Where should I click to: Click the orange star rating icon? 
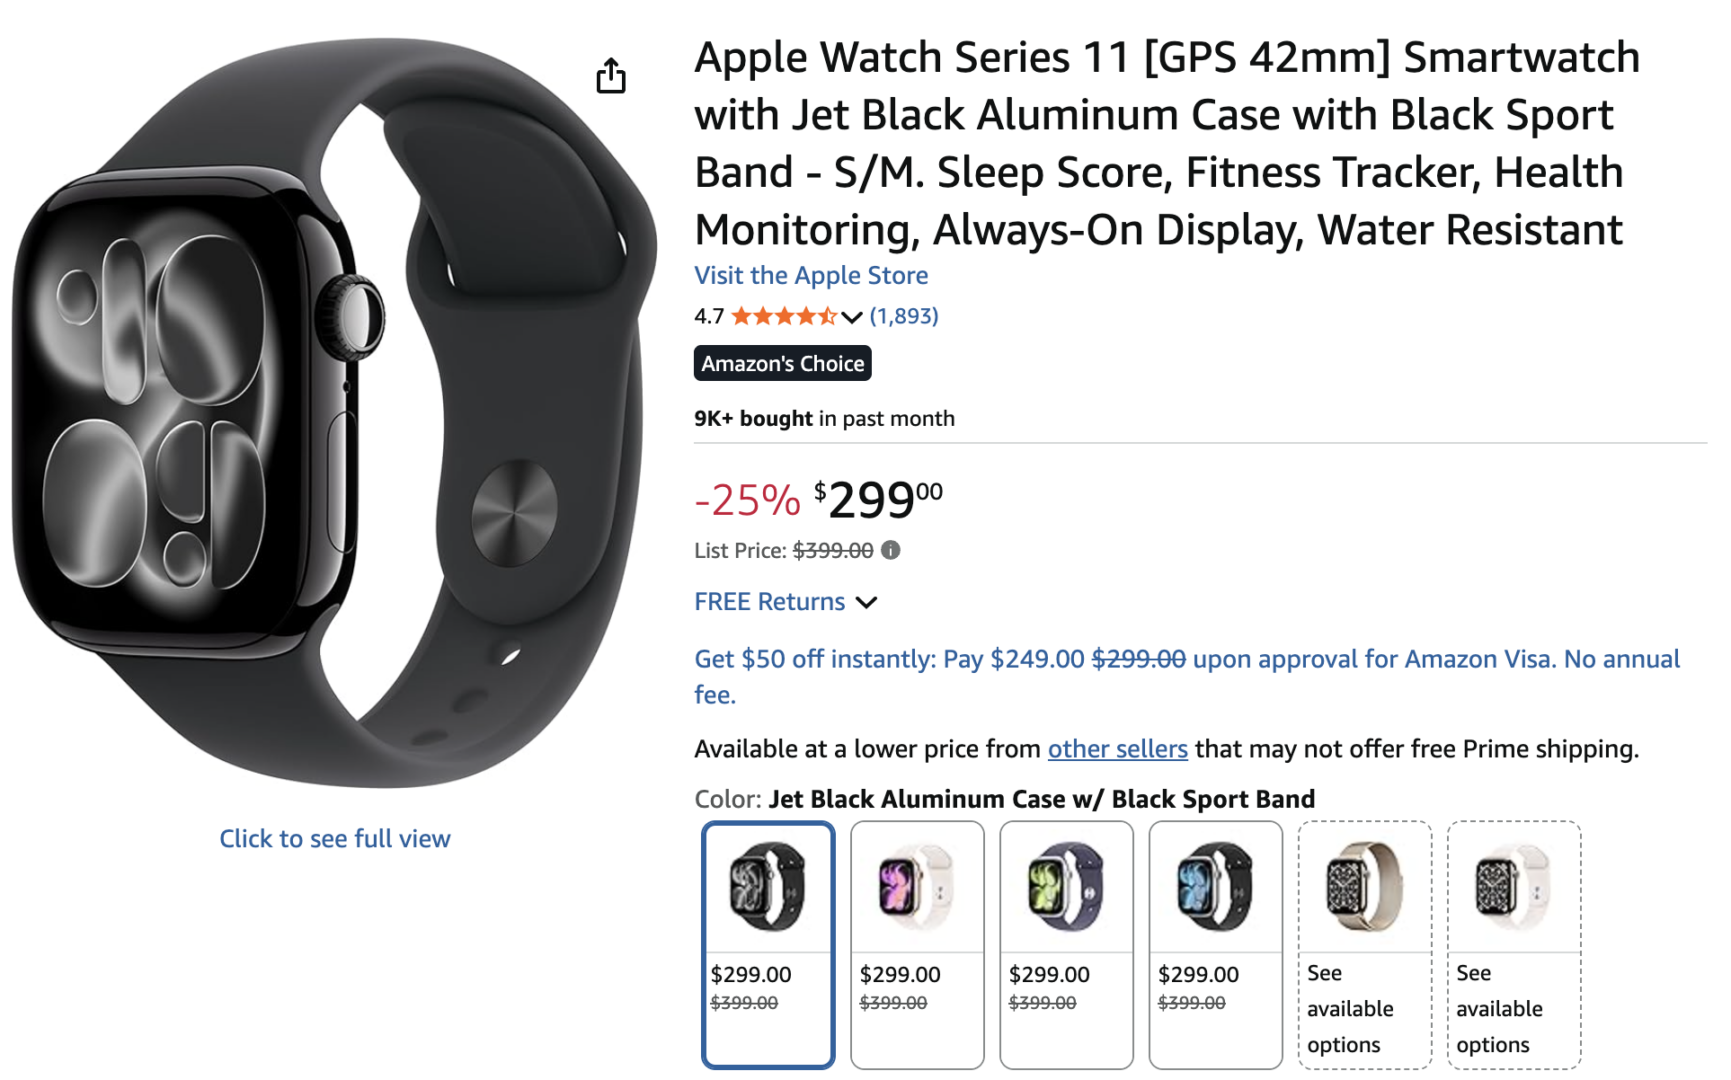[x=786, y=316]
